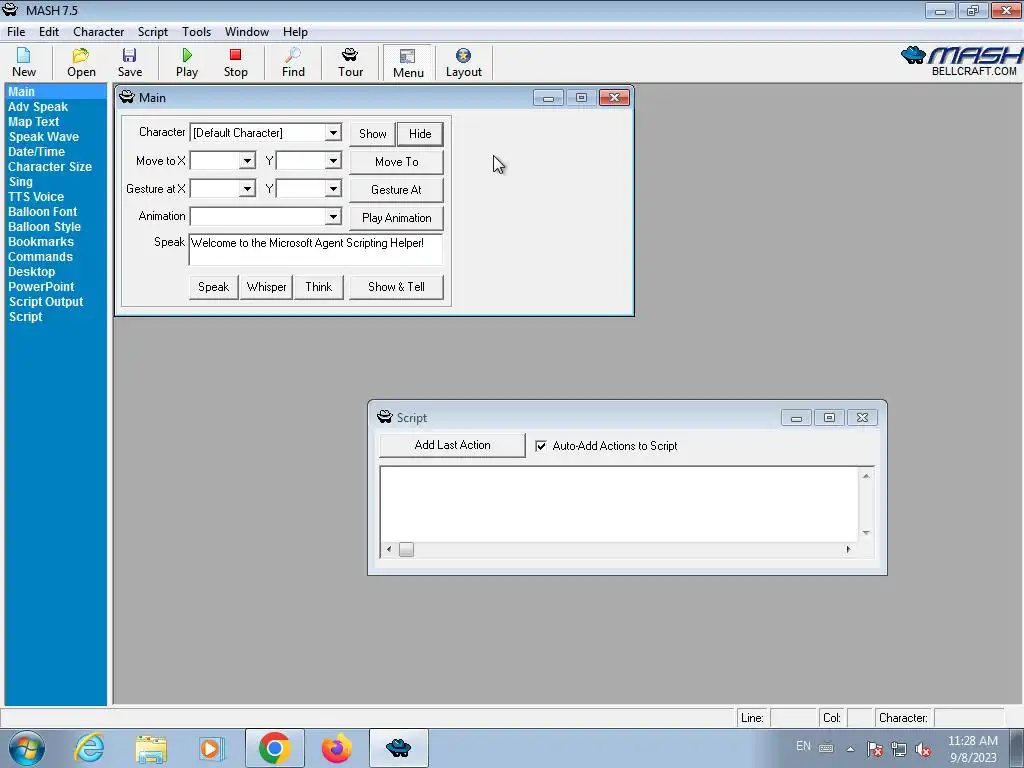Screen dimensions: 1024x768
Task: Open Windows Explorer from taskbar
Action: pos(151,748)
